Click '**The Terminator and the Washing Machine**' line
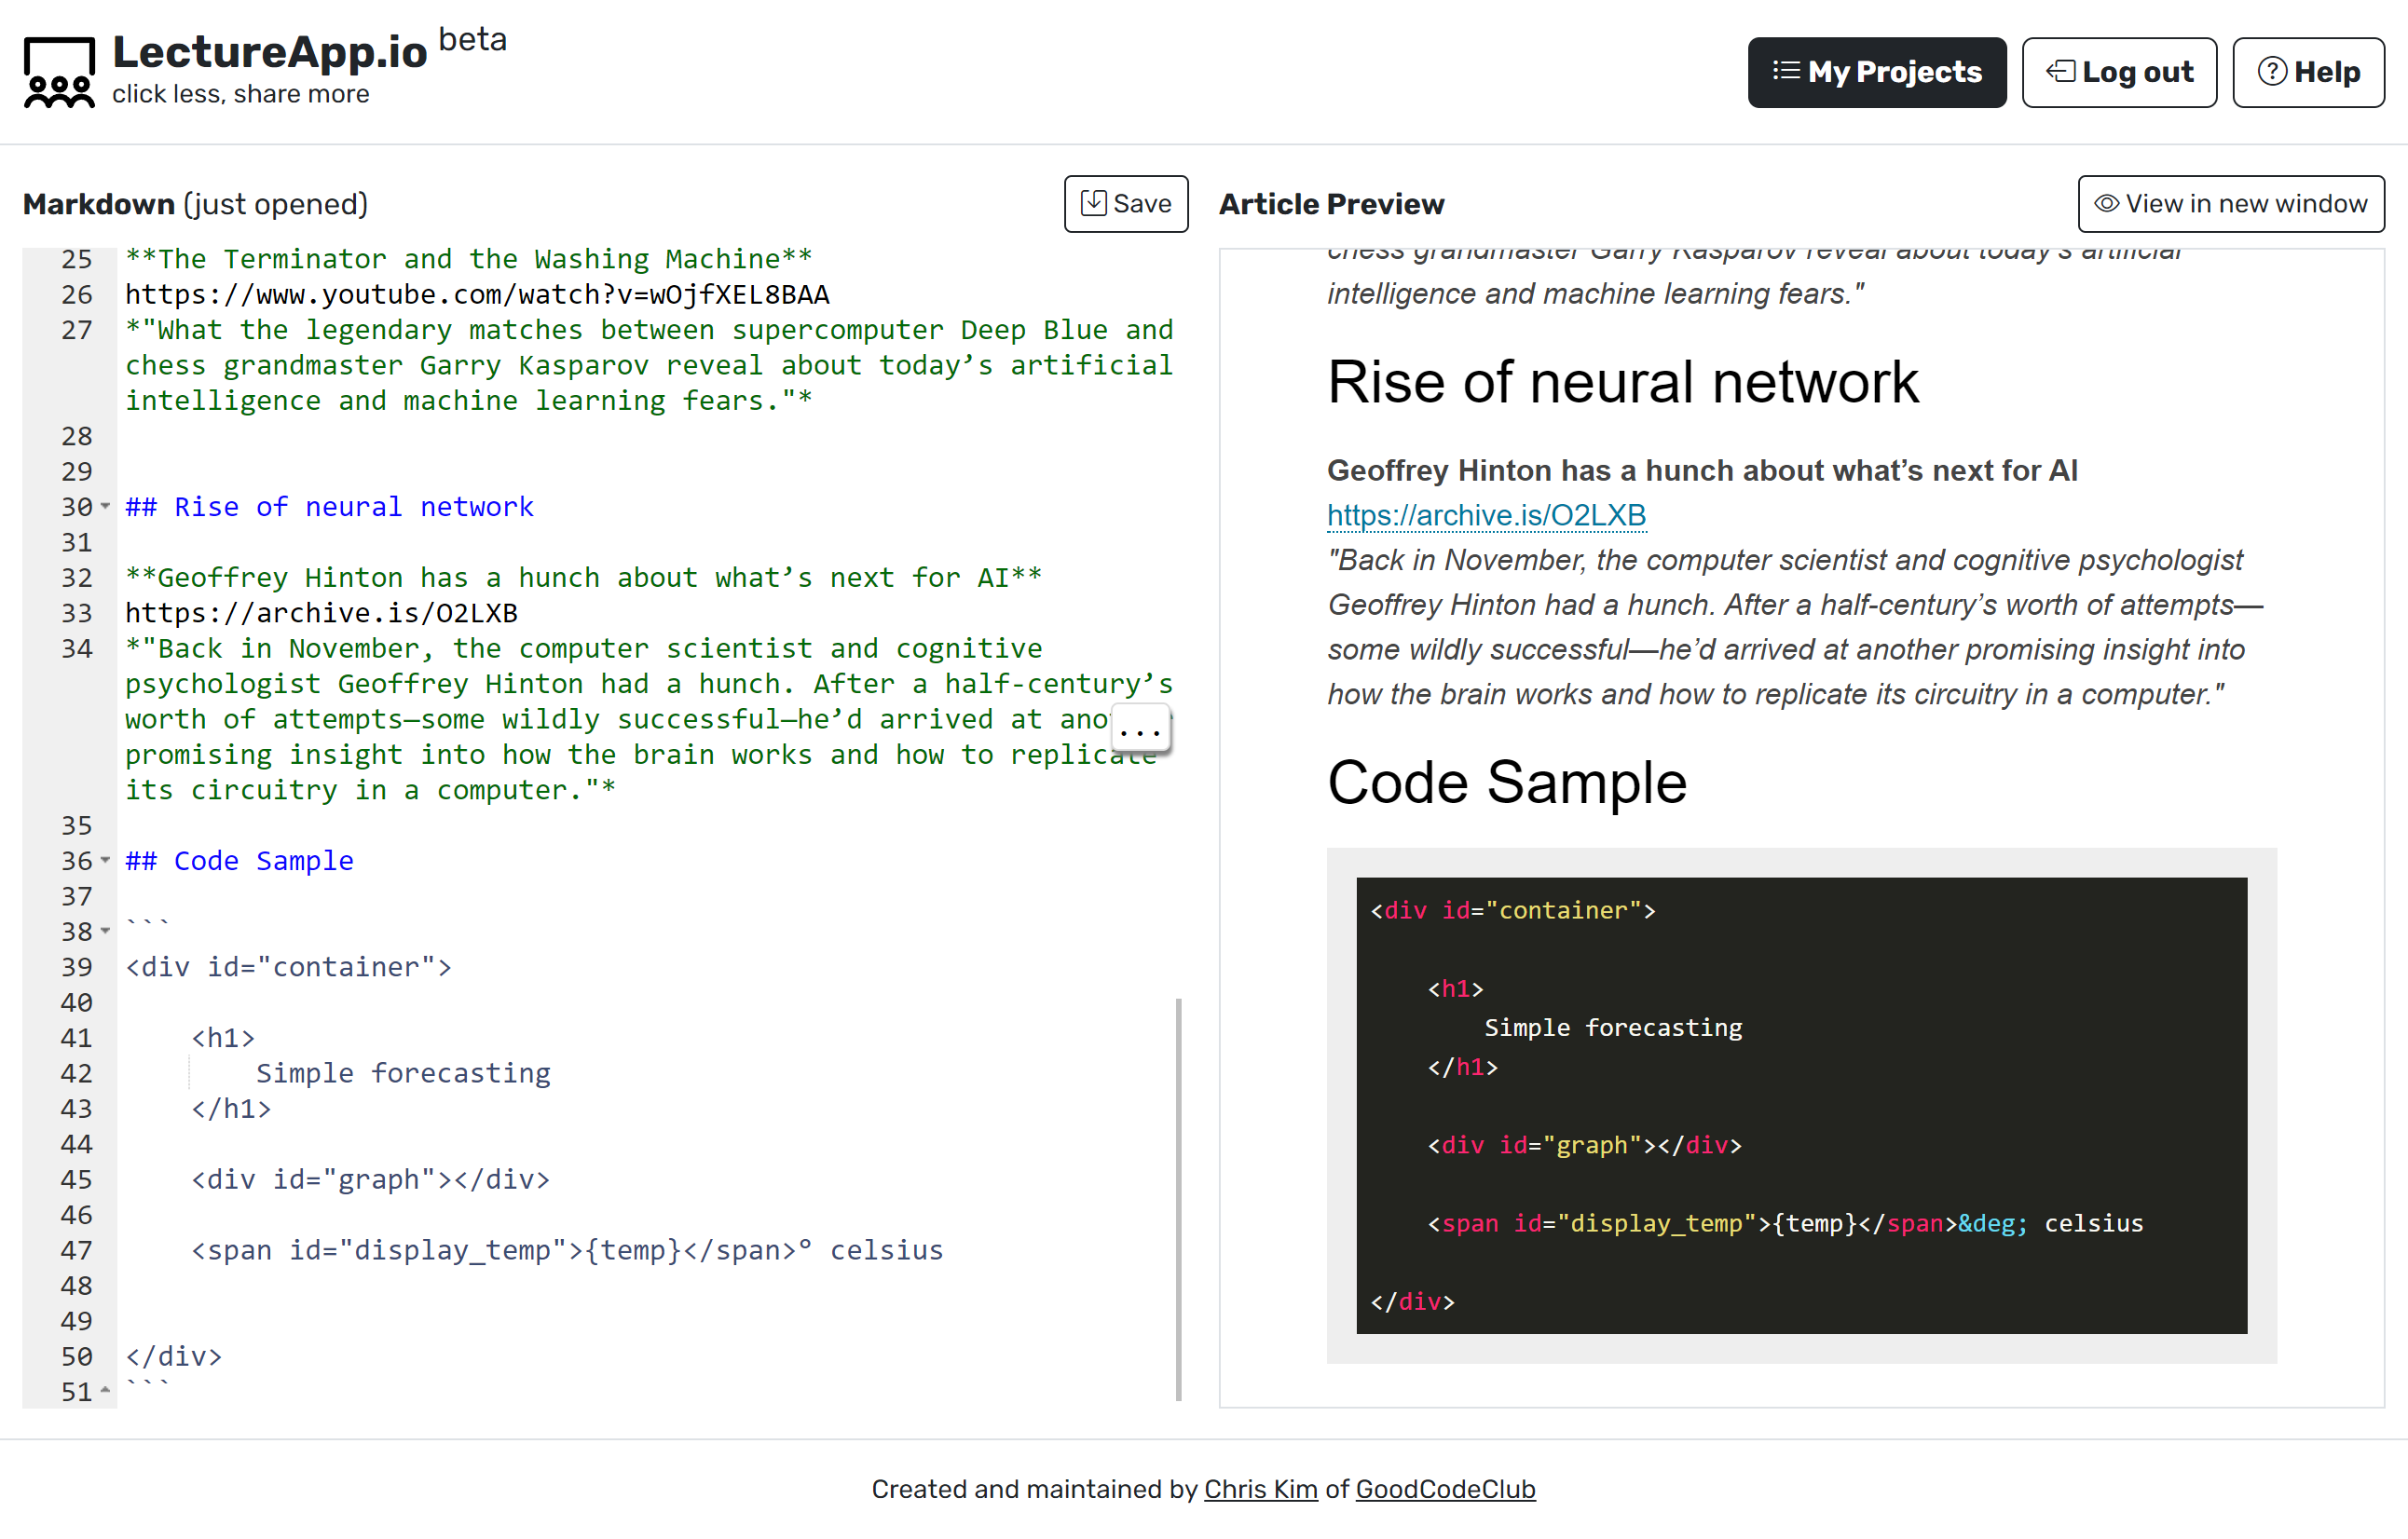2408x1539 pixels. [468, 259]
